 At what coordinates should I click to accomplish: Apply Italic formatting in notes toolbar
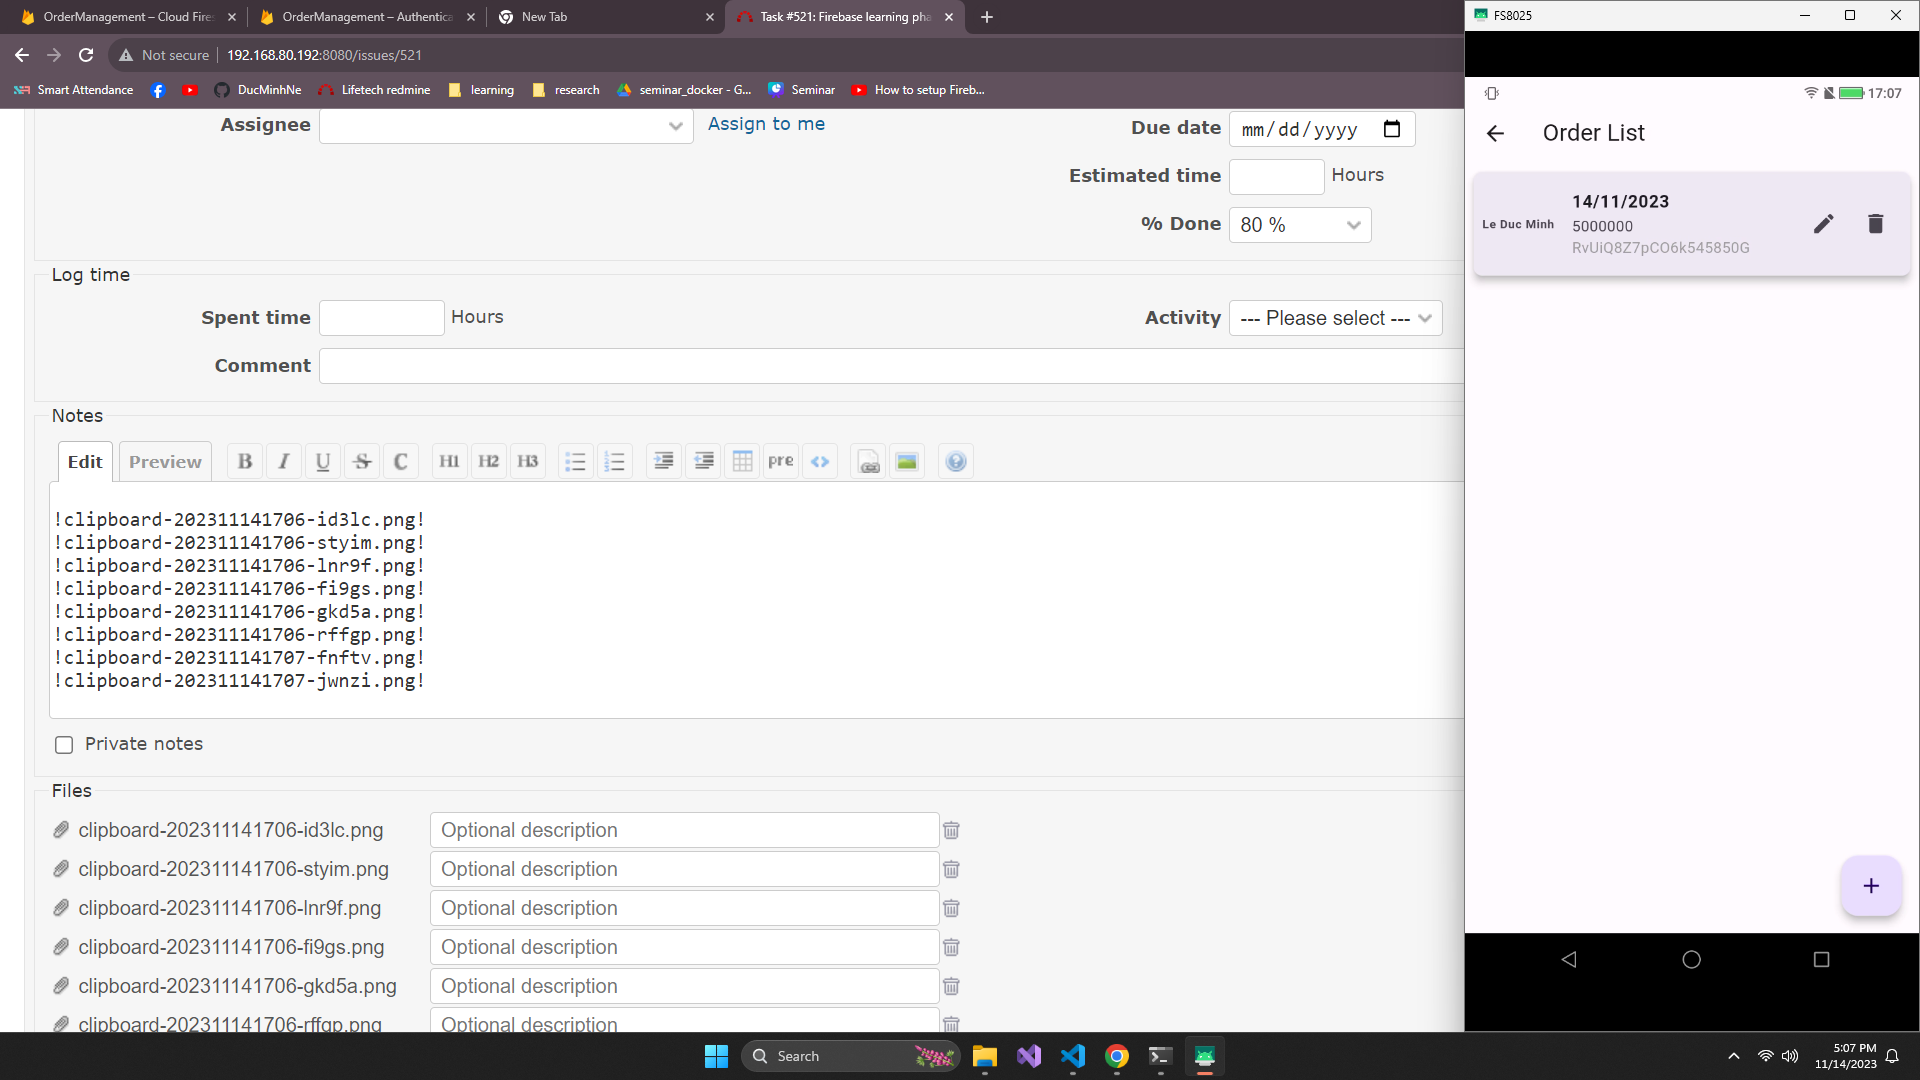(x=284, y=461)
